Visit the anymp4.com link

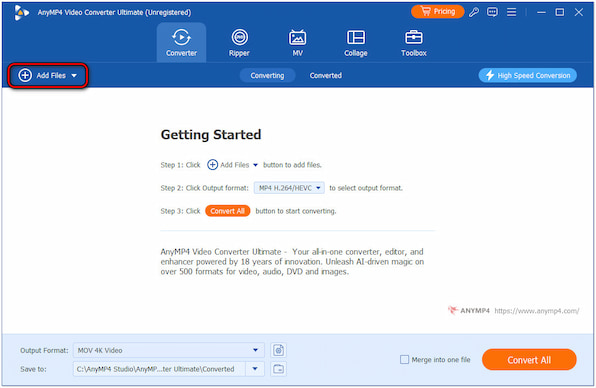click(x=537, y=311)
